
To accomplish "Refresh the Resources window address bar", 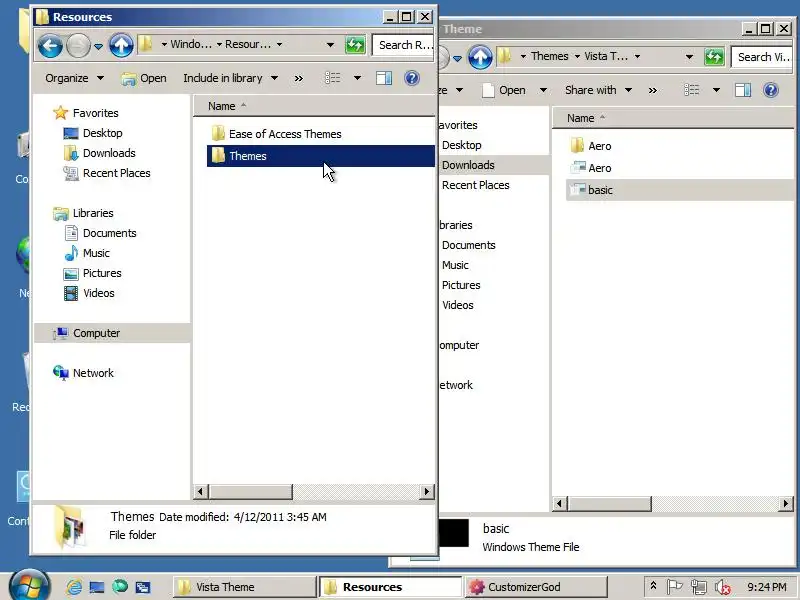I will pos(355,45).
